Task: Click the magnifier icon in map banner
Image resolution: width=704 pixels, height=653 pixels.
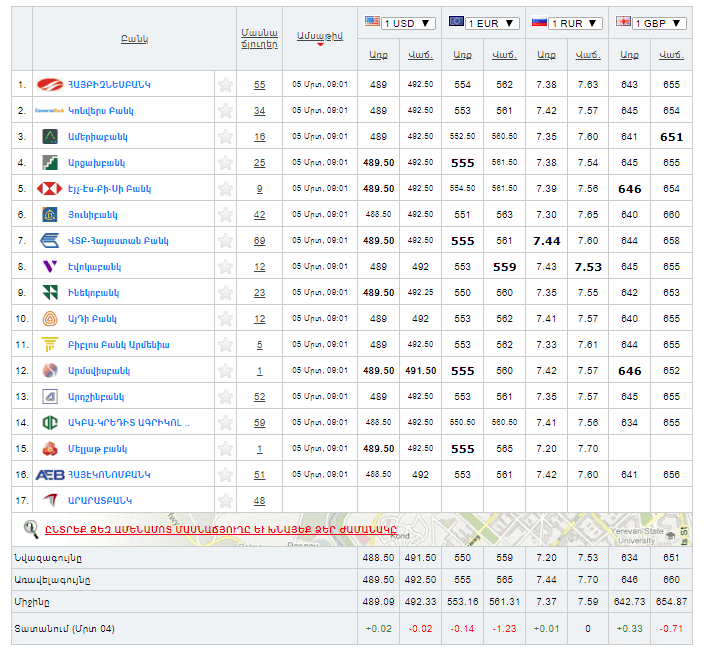Action: [31, 529]
